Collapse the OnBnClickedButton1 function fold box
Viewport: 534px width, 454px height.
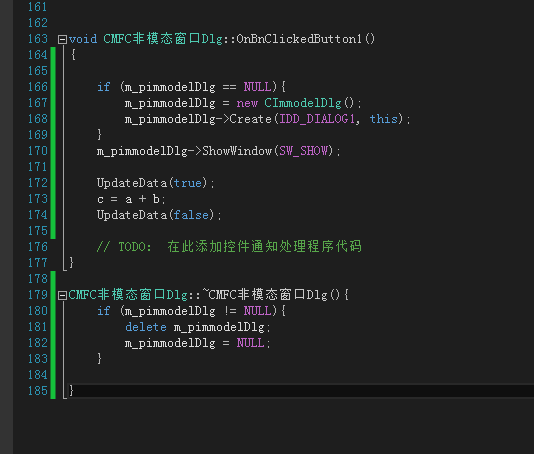[x=62, y=40]
